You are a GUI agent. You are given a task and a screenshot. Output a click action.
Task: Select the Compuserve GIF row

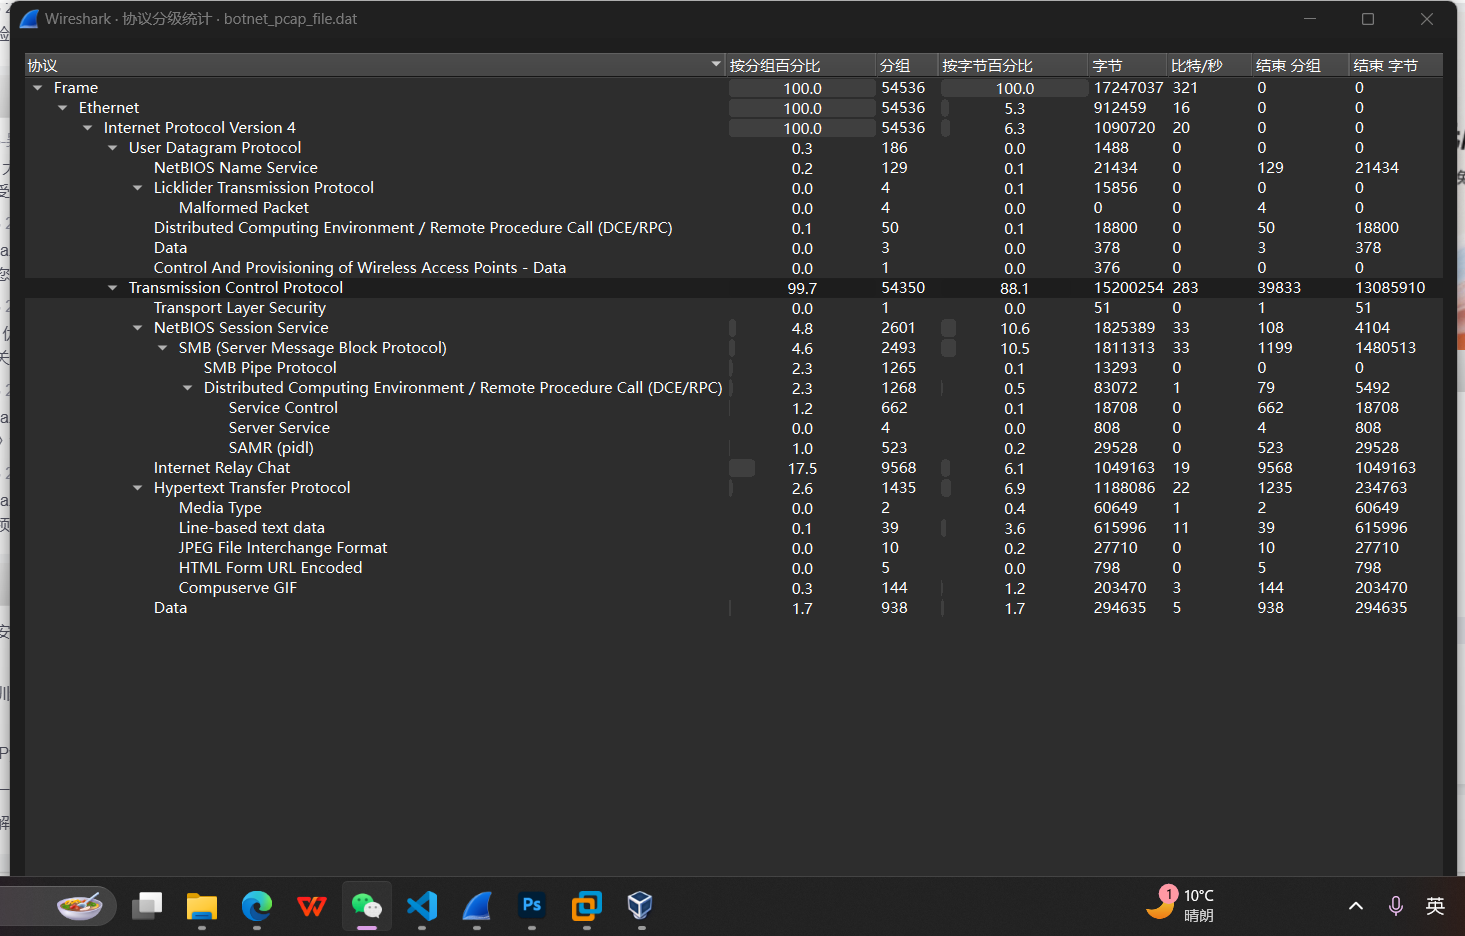click(734, 588)
